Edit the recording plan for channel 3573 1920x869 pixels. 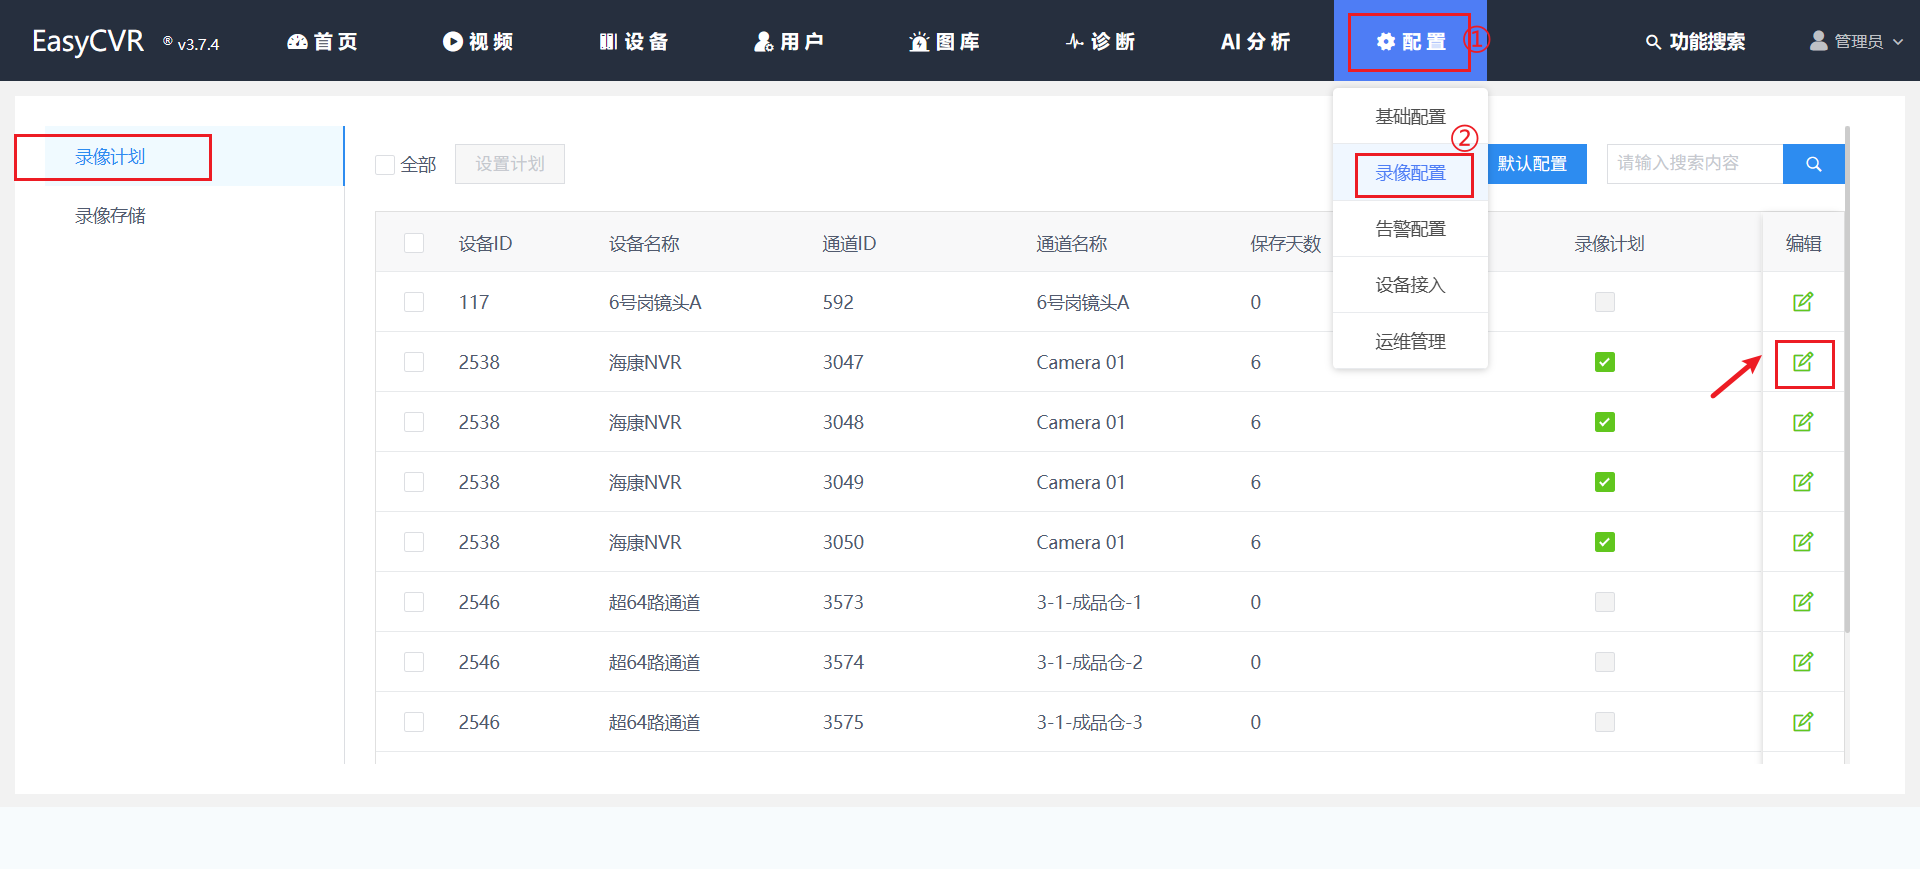point(1802,602)
